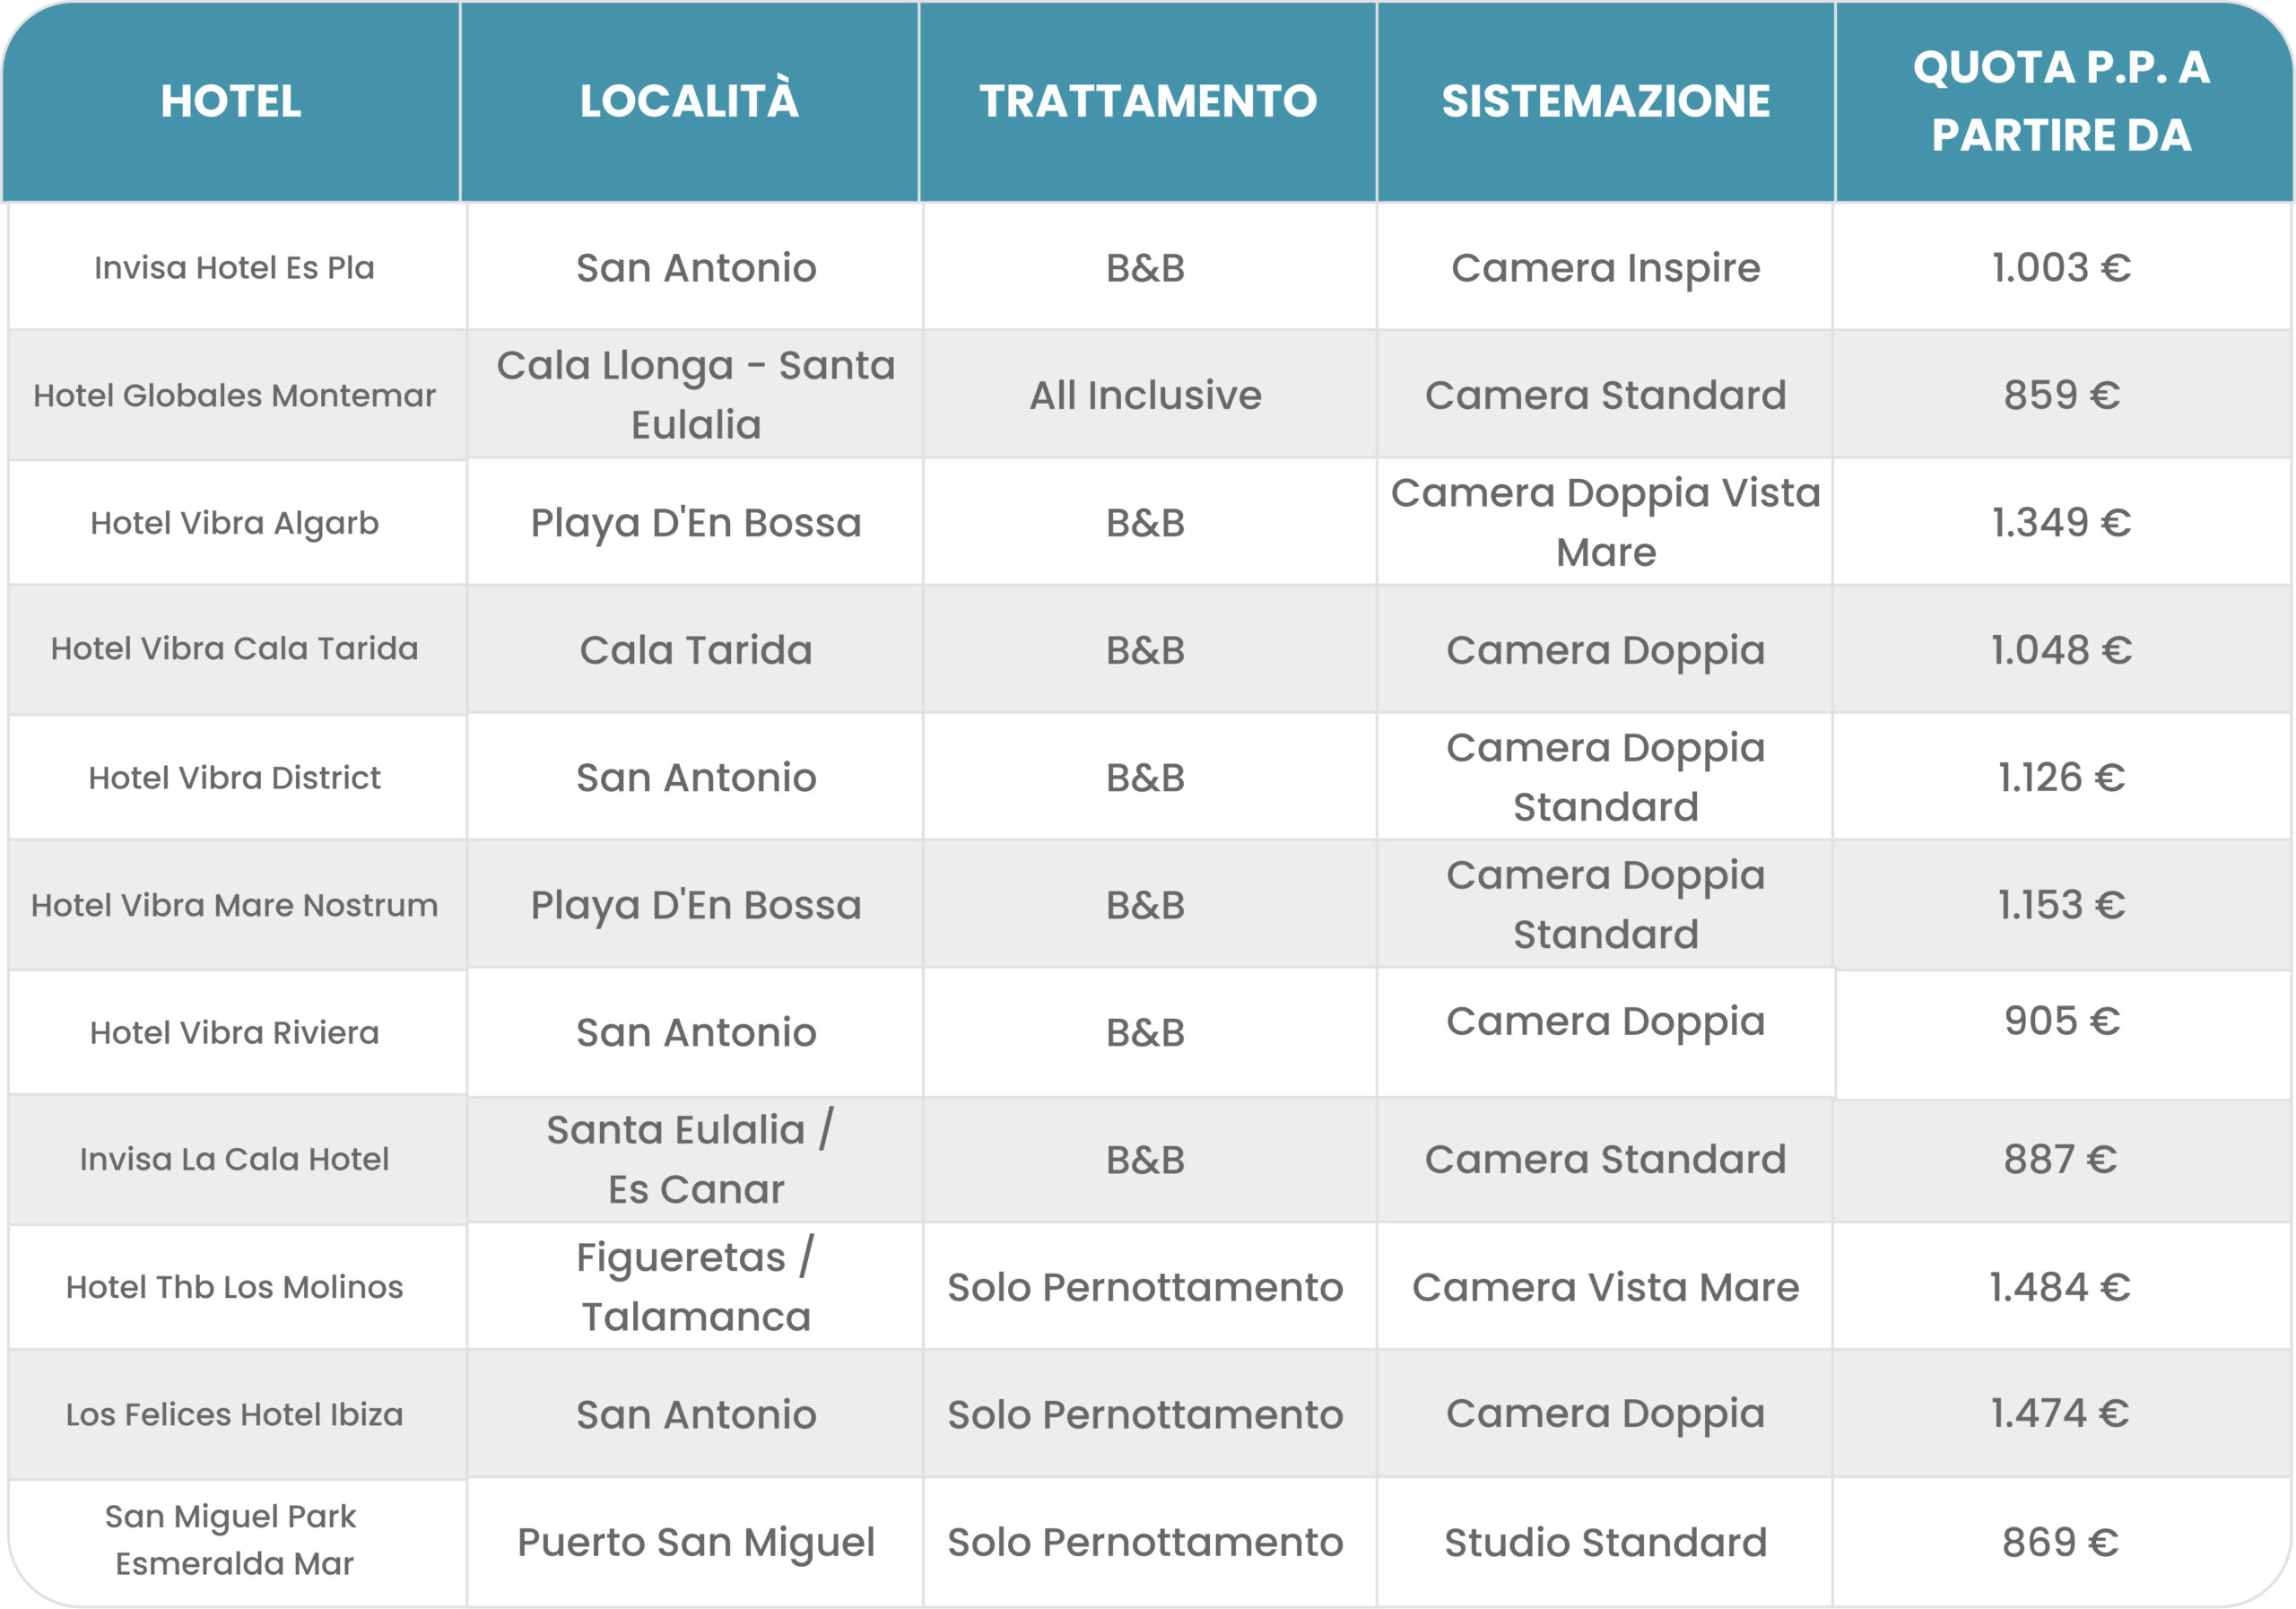The width and height of the screenshot is (2296, 1609).
Task: Click the QUOTA P.P. A PARTIRE DA header
Action: point(2062,101)
